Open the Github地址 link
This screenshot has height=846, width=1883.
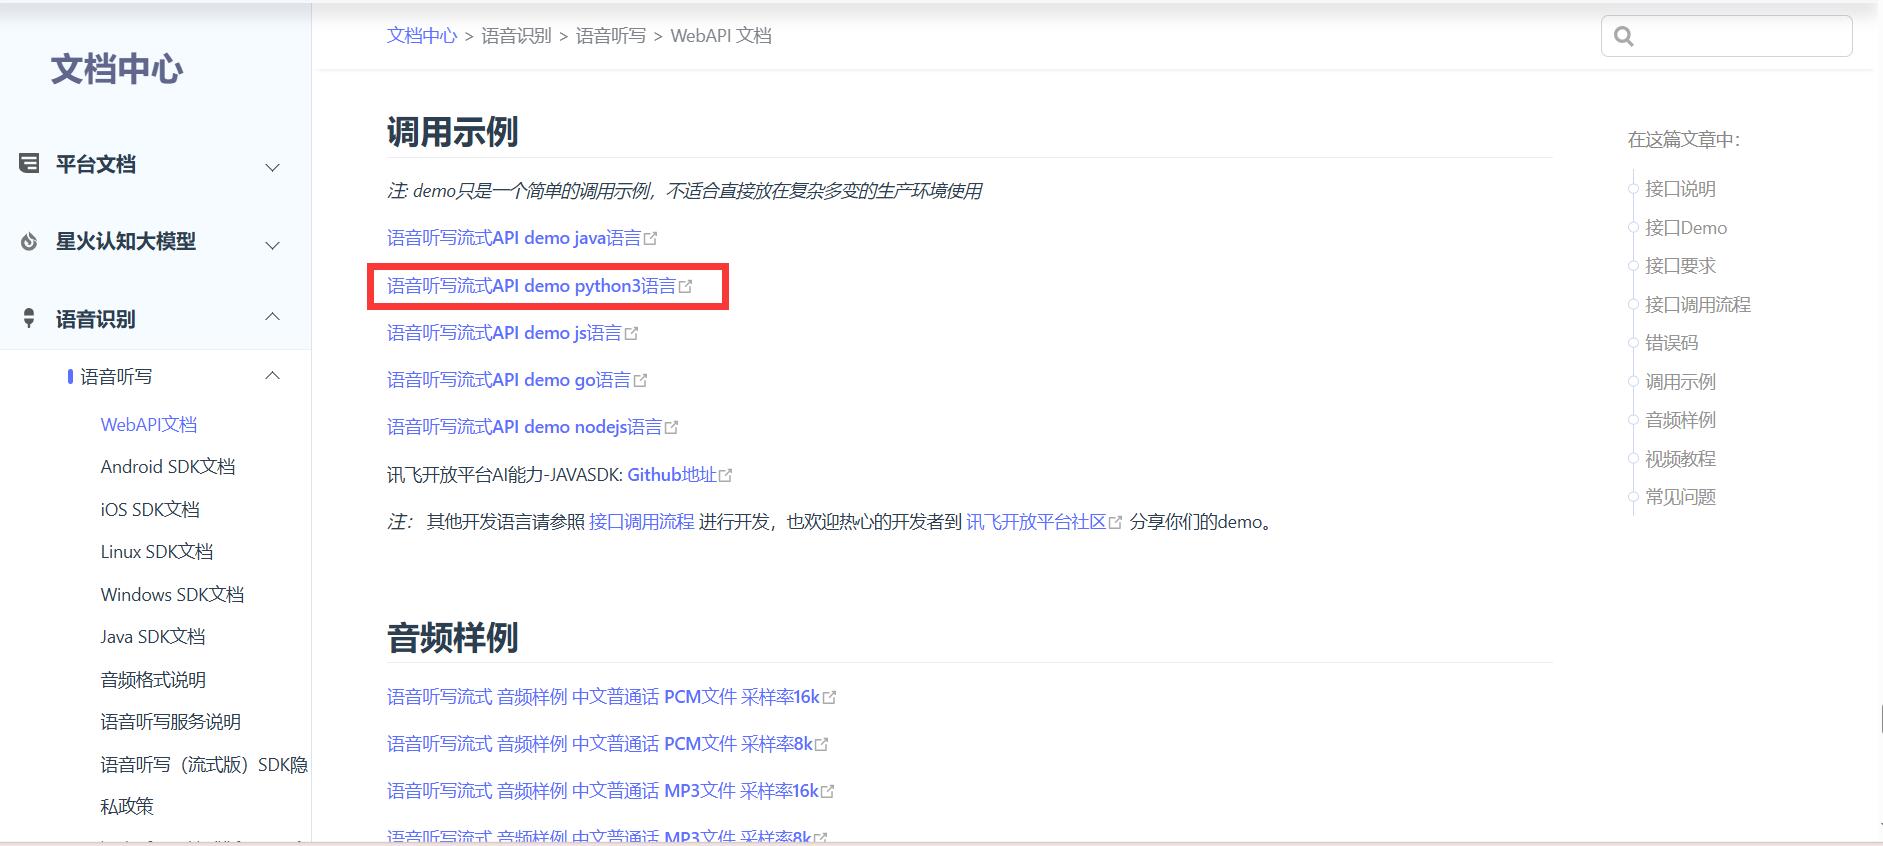point(672,475)
